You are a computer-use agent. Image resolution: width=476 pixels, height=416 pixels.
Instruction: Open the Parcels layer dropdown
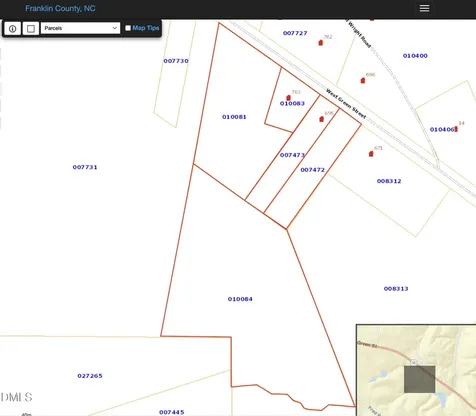80,28
